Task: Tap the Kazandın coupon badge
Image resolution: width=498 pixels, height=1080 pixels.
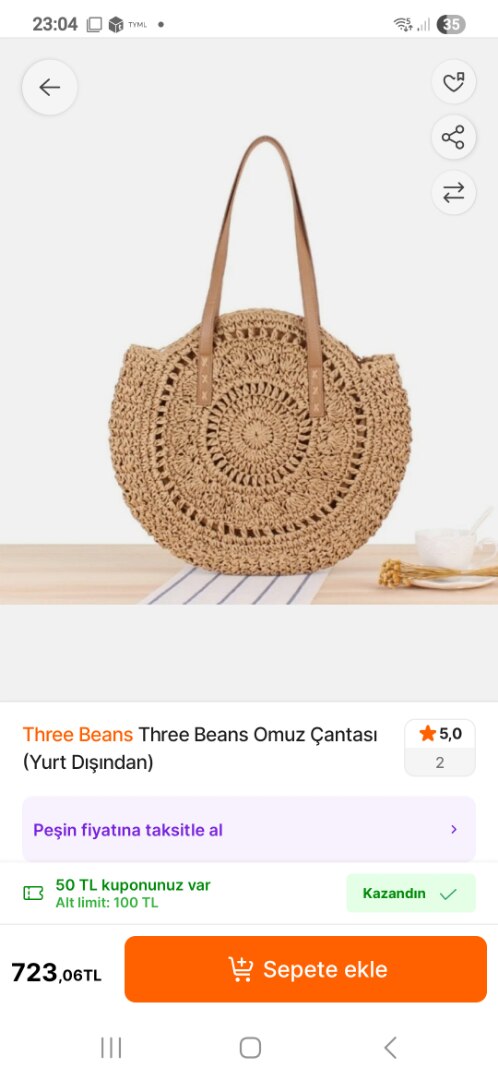Action: 411,893
